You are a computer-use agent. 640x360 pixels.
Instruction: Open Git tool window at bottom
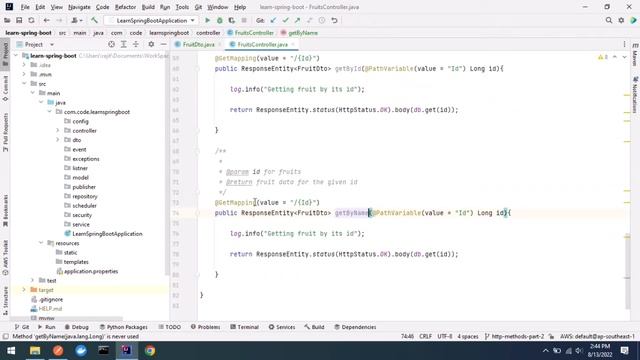point(22,327)
